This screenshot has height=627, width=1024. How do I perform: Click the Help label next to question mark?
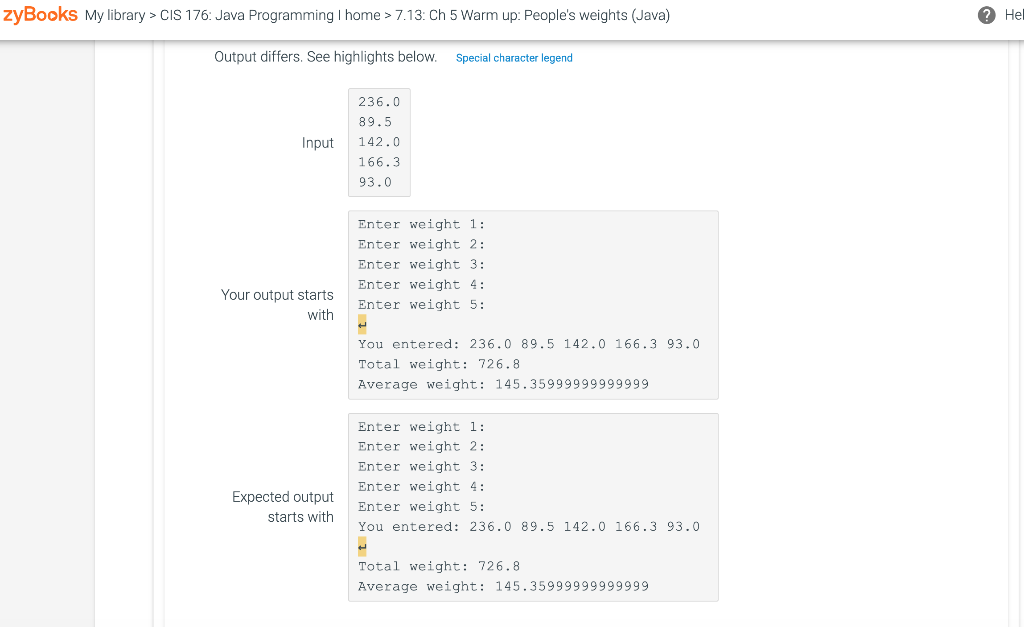tap(1013, 15)
